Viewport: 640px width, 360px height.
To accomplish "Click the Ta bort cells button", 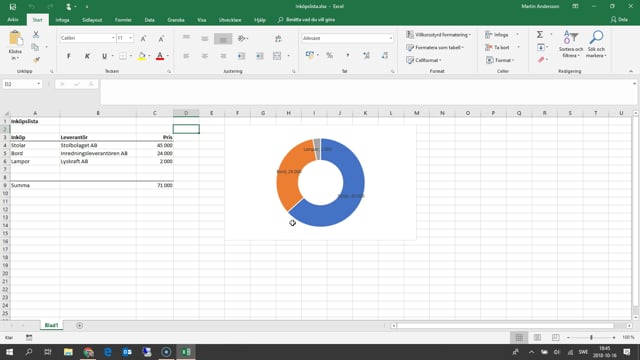I will pos(497,47).
